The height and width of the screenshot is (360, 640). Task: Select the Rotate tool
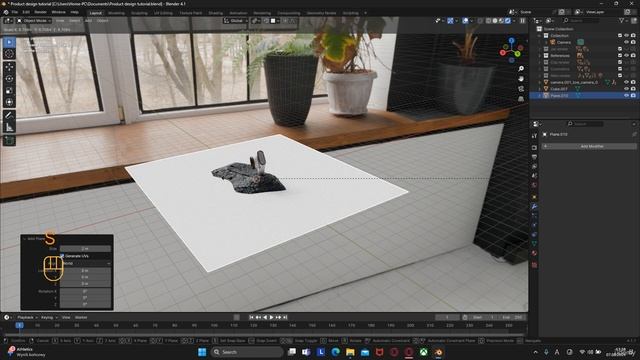pyautogui.click(x=9, y=79)
